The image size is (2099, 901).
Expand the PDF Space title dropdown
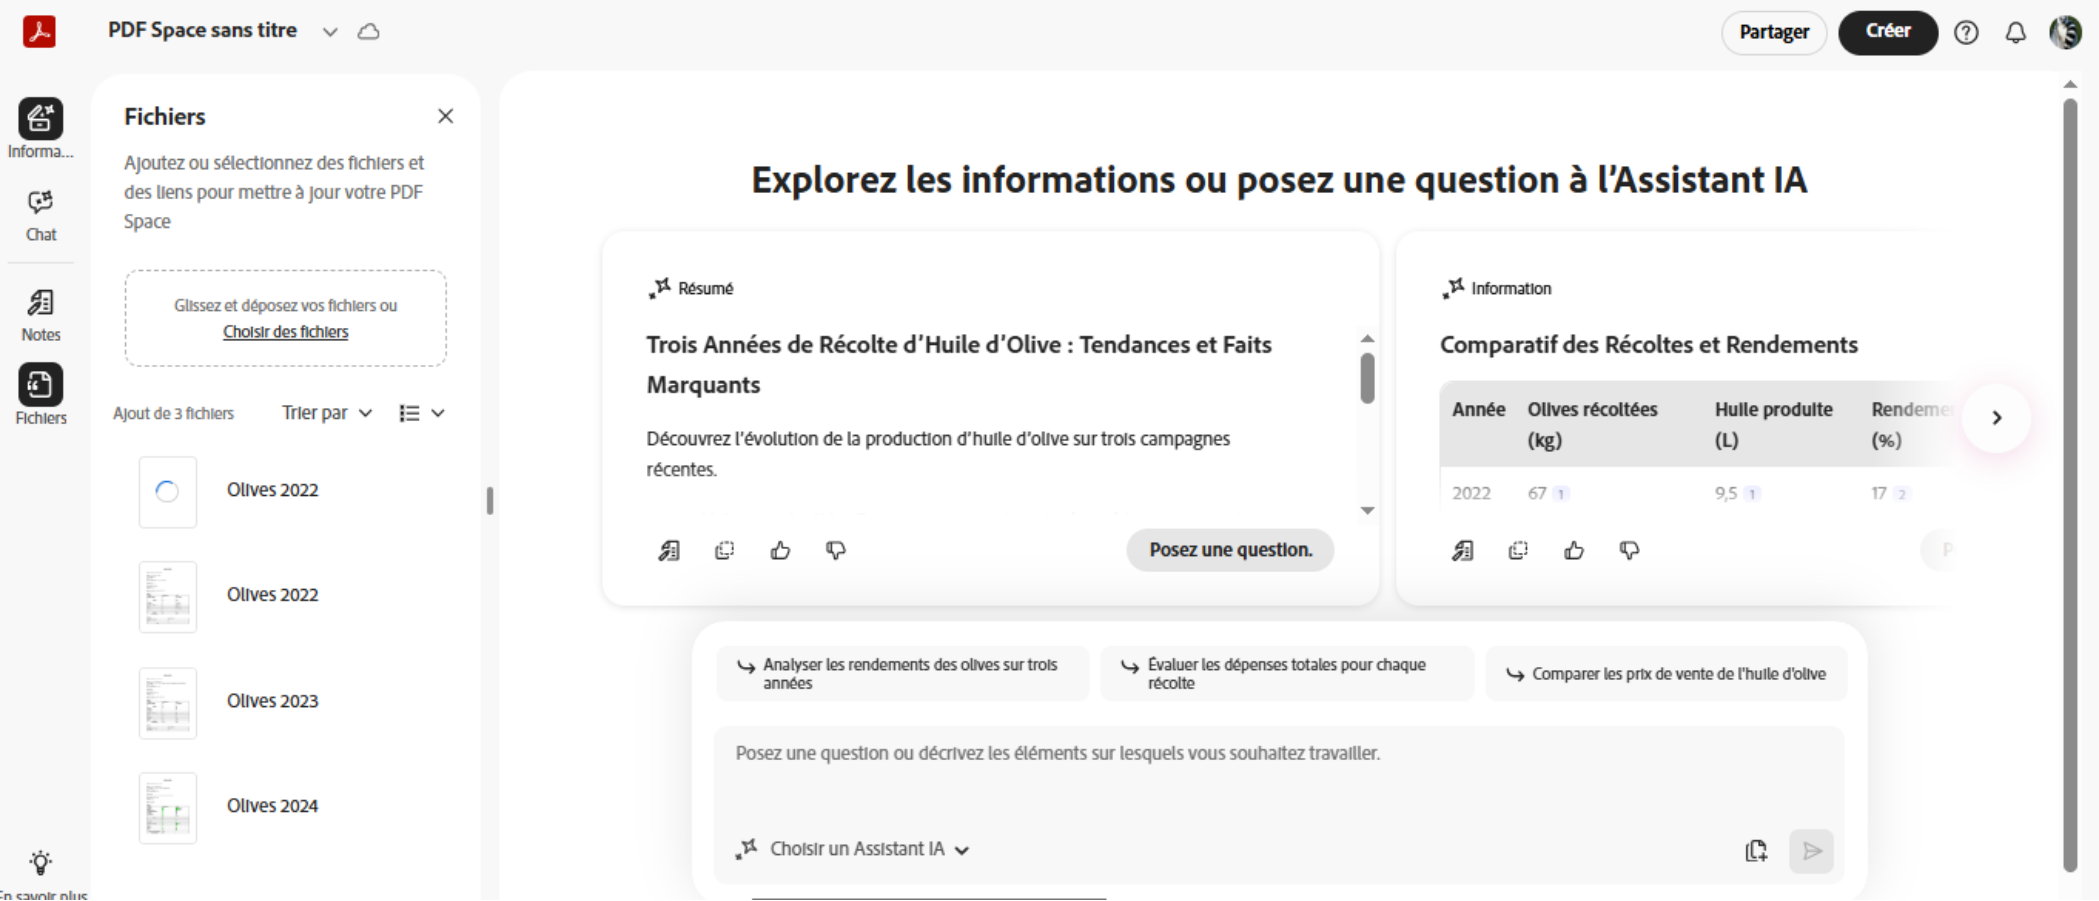point(330,32)
